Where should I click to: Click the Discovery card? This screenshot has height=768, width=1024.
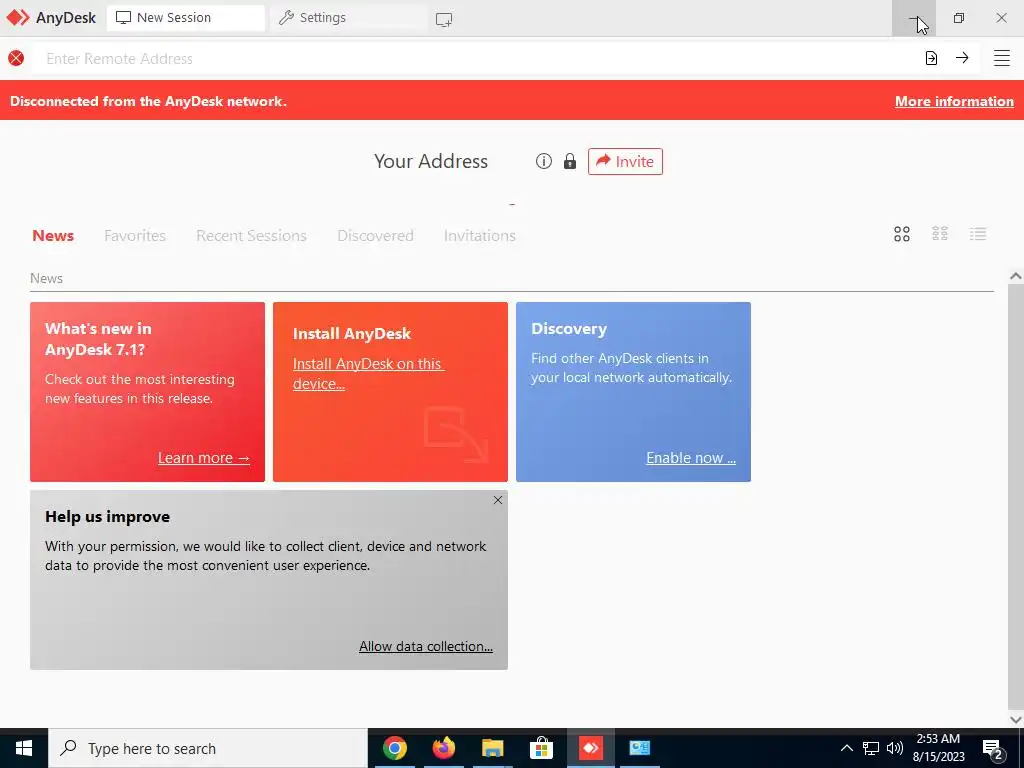click(x=633, y=392)
